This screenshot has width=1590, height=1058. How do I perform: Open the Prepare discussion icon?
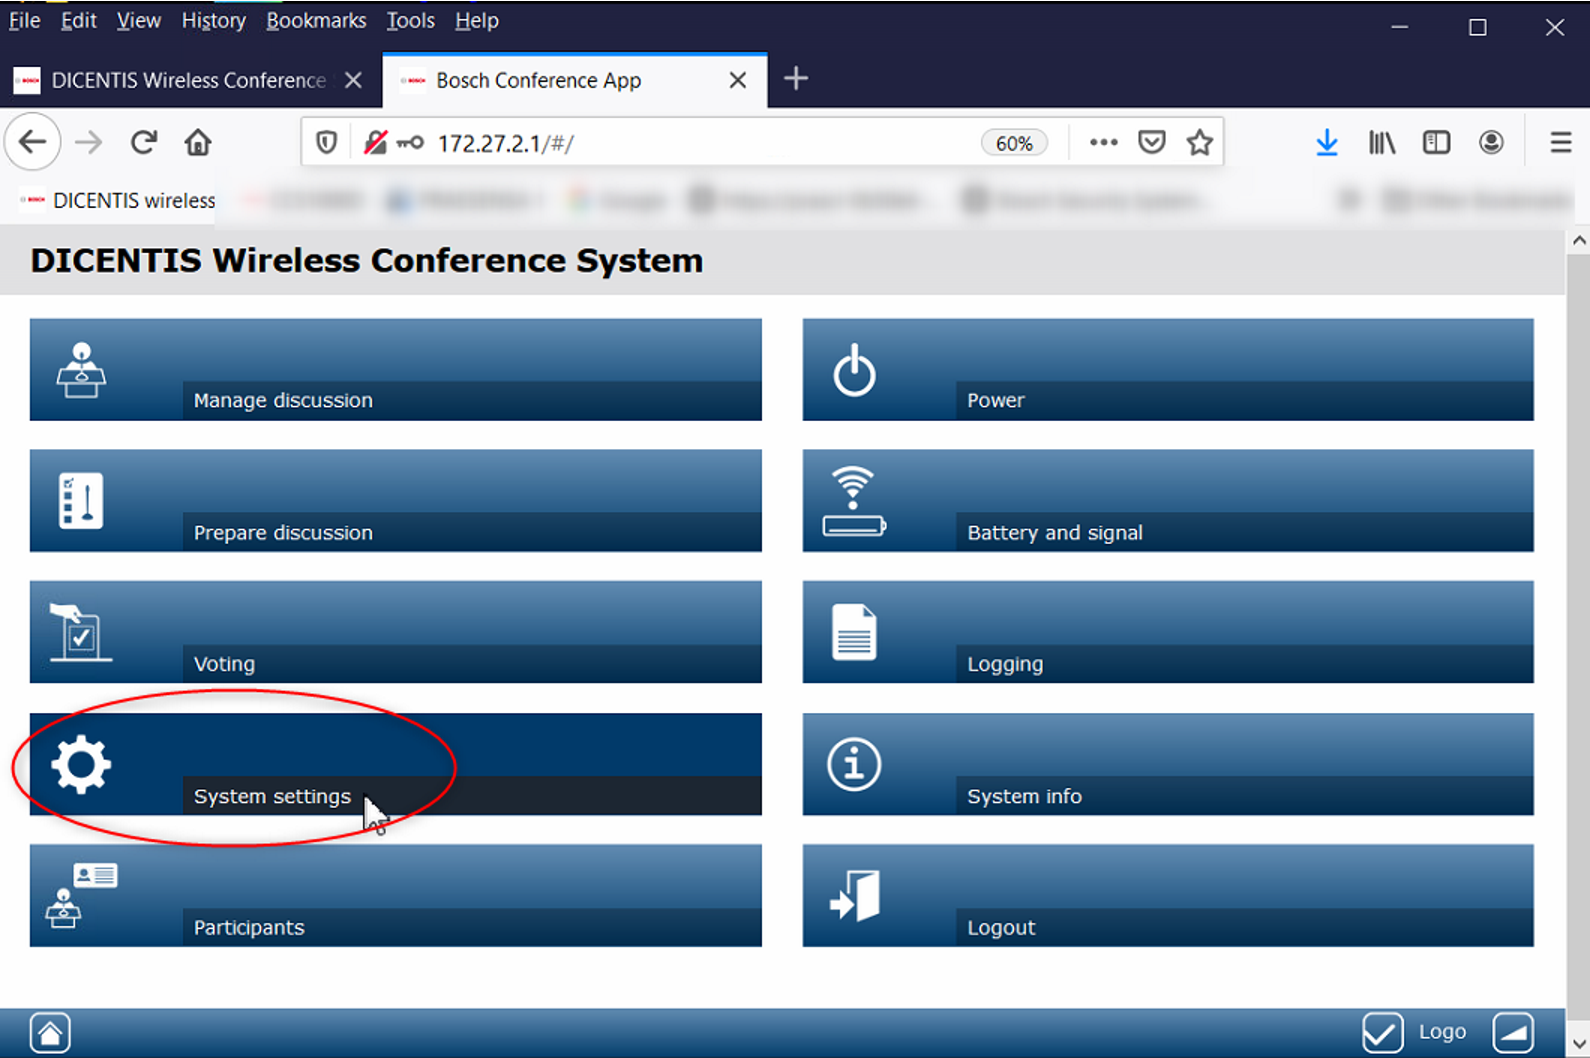(81, 501)
